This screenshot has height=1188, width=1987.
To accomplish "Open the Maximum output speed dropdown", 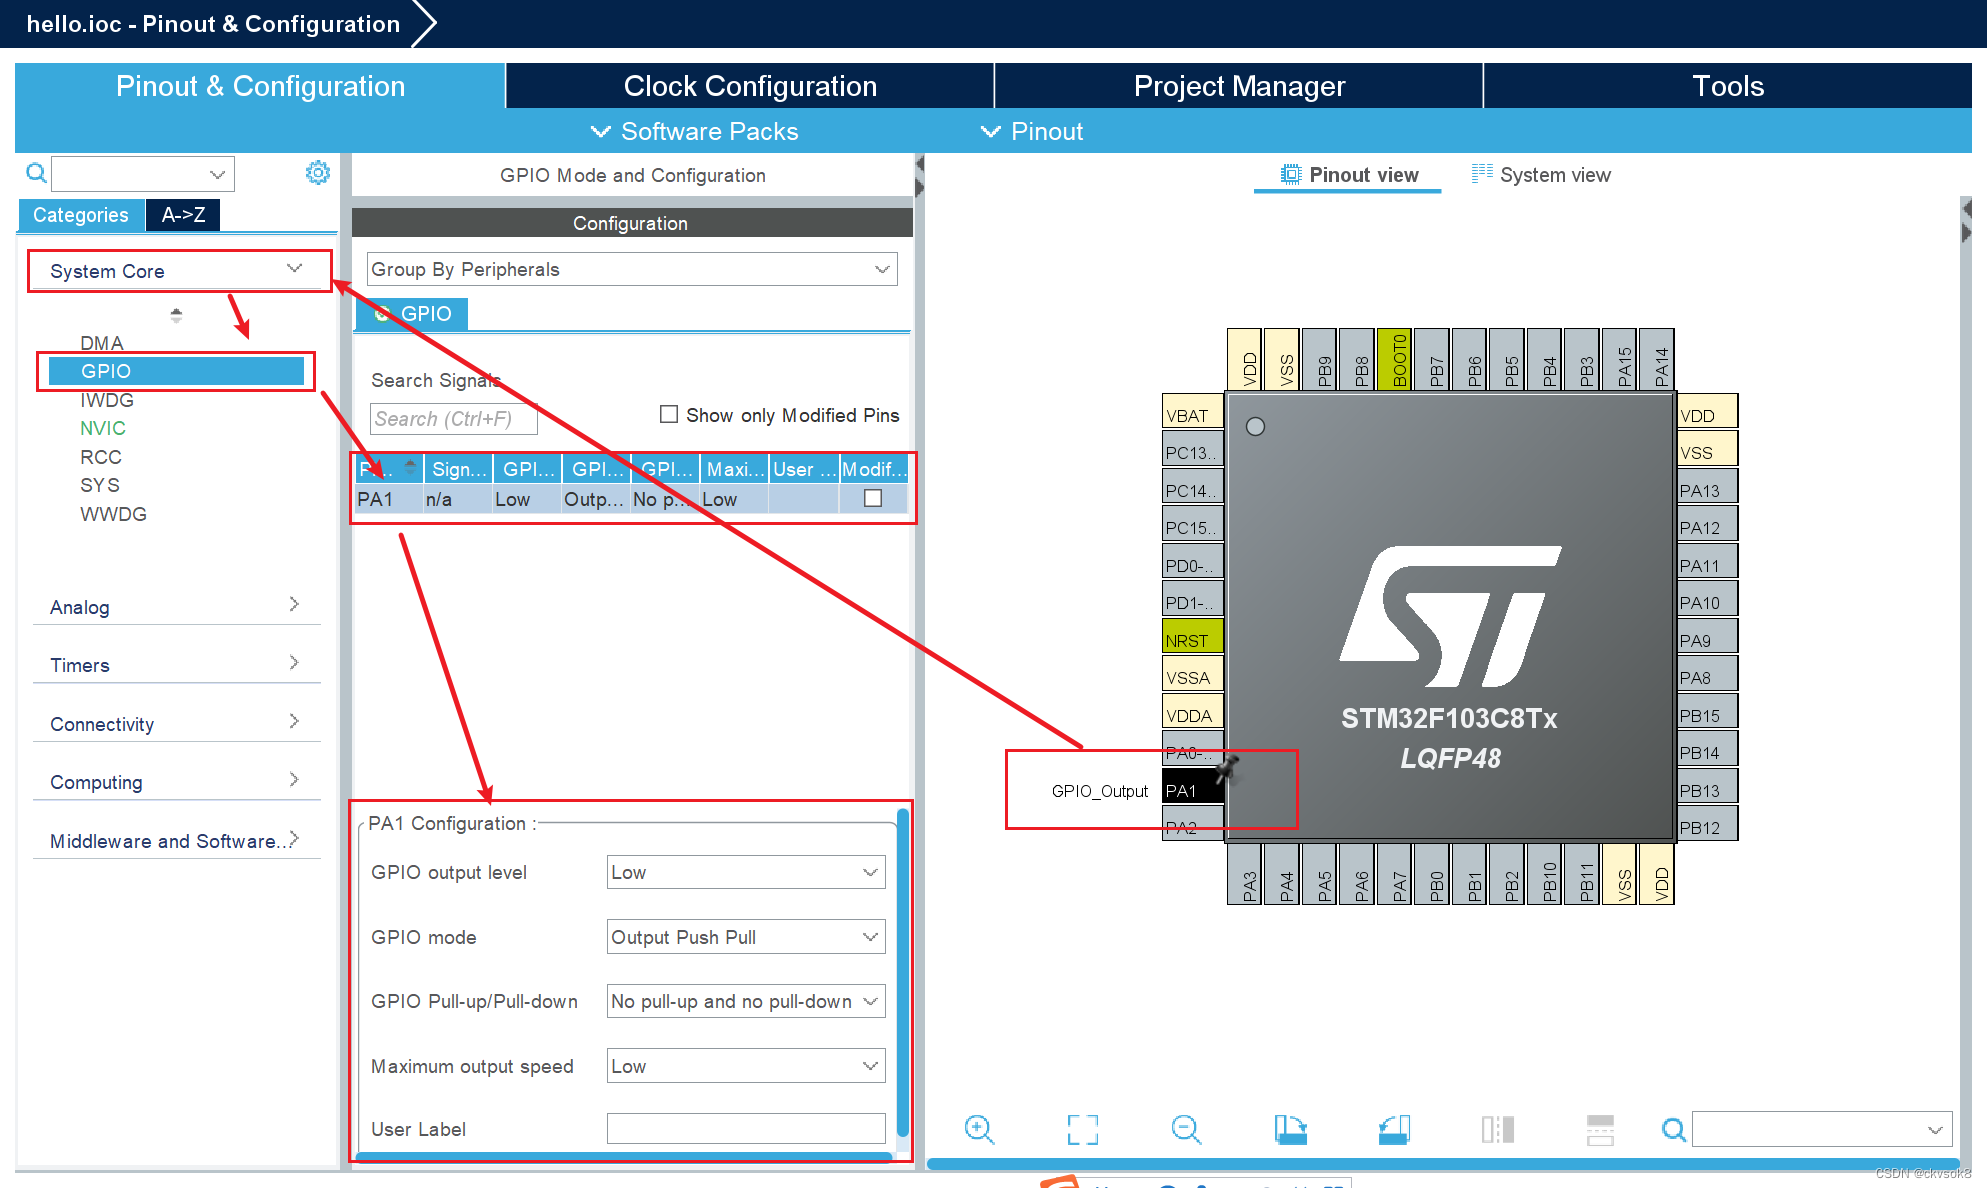I will 745,1066.
